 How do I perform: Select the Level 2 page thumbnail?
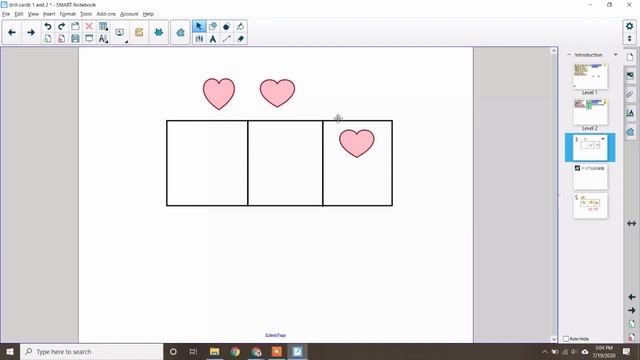[x=590, y=112]
